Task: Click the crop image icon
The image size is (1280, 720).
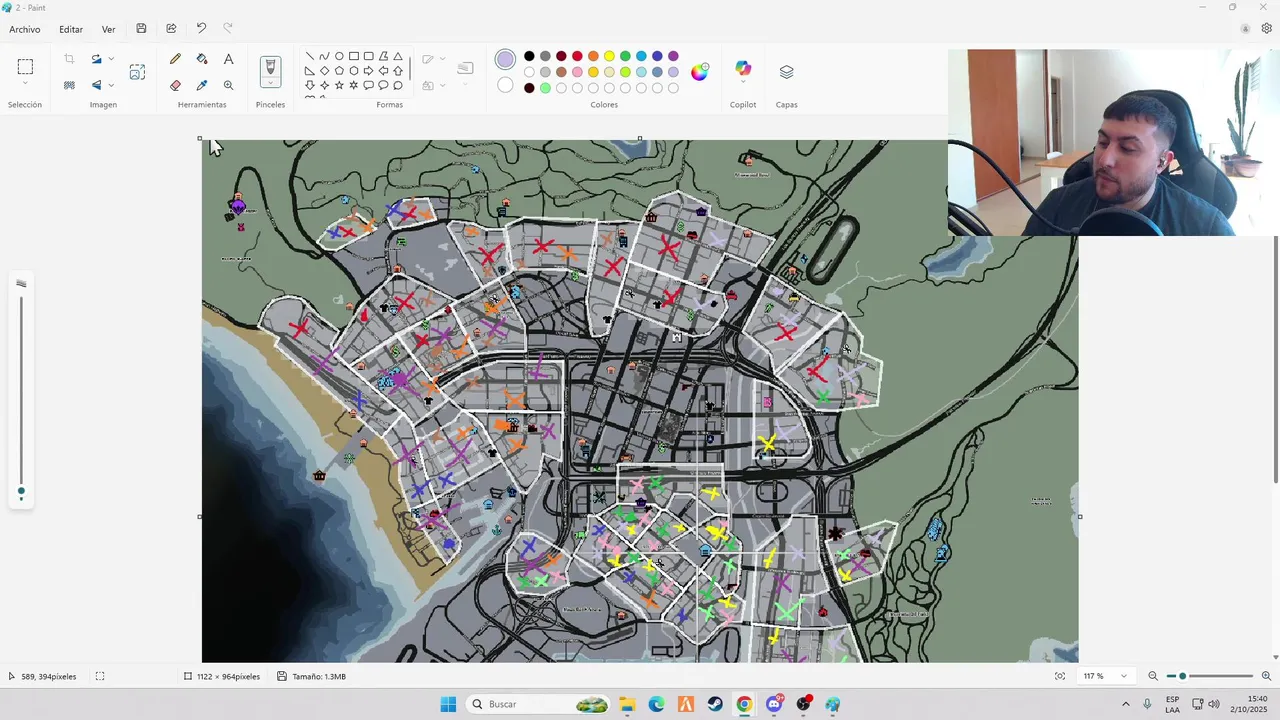Action: (x=69, y=59)
